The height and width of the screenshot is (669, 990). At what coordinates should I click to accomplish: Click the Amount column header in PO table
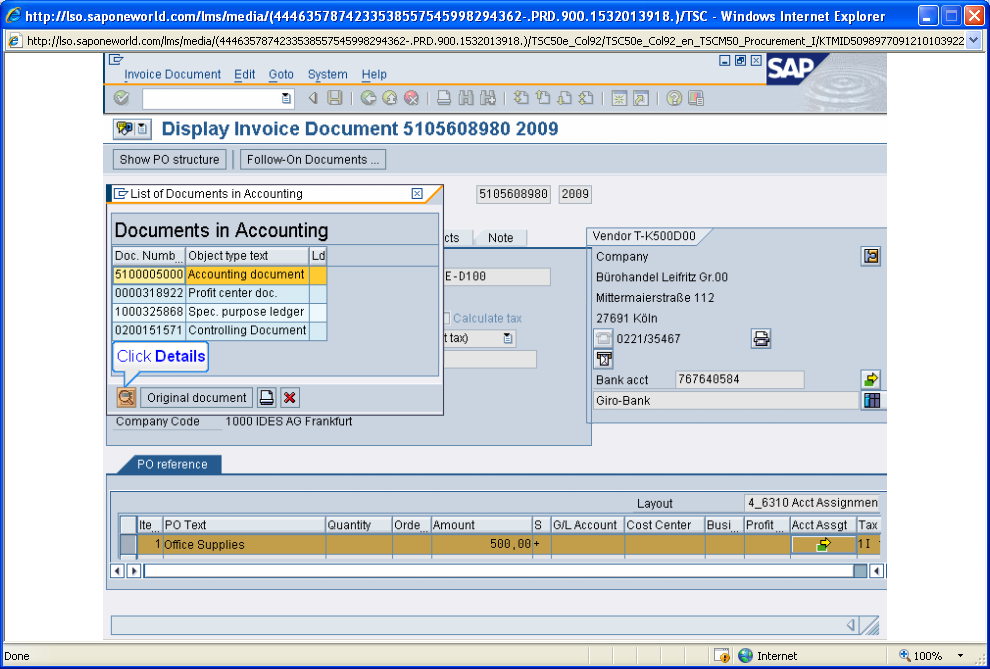coord(482,524)
